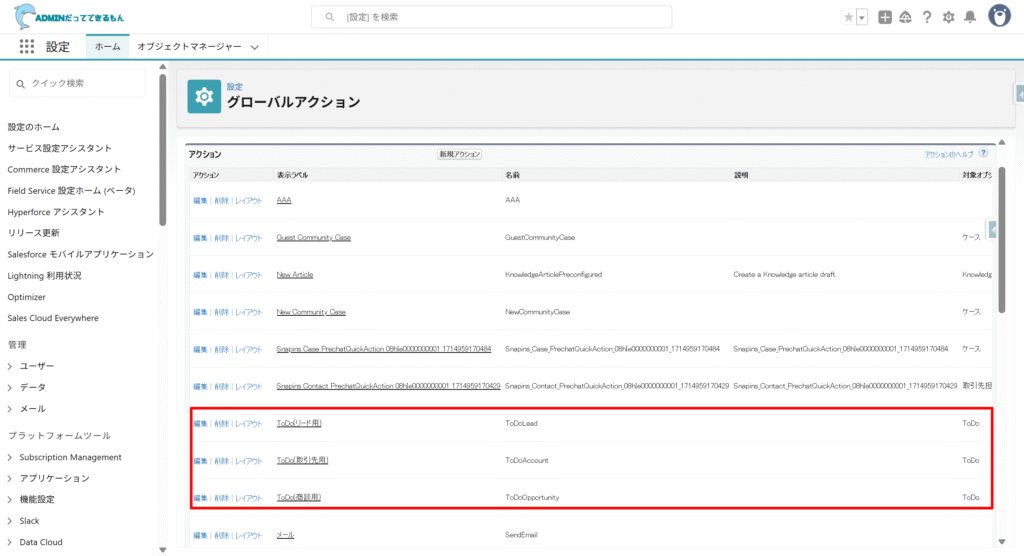Click the dolphin ADMIN logo
Screen dimensions: 1024x556
[69, 17]
